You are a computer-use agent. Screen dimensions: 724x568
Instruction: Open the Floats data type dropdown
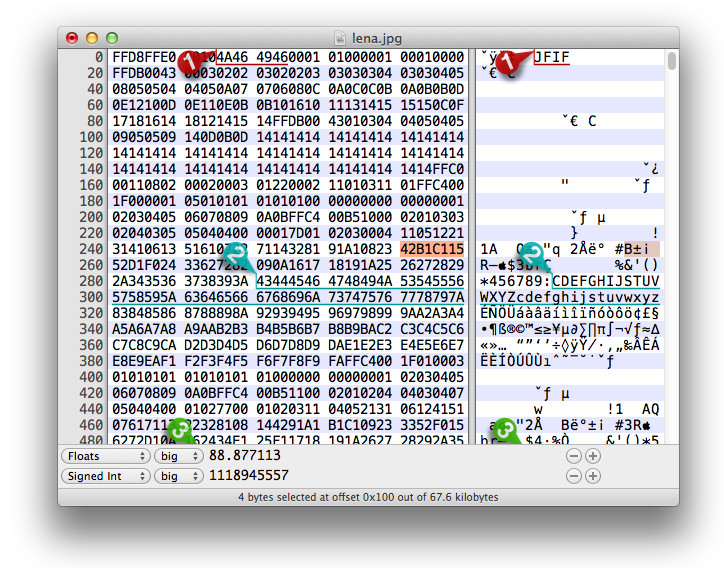coord(106,456)
